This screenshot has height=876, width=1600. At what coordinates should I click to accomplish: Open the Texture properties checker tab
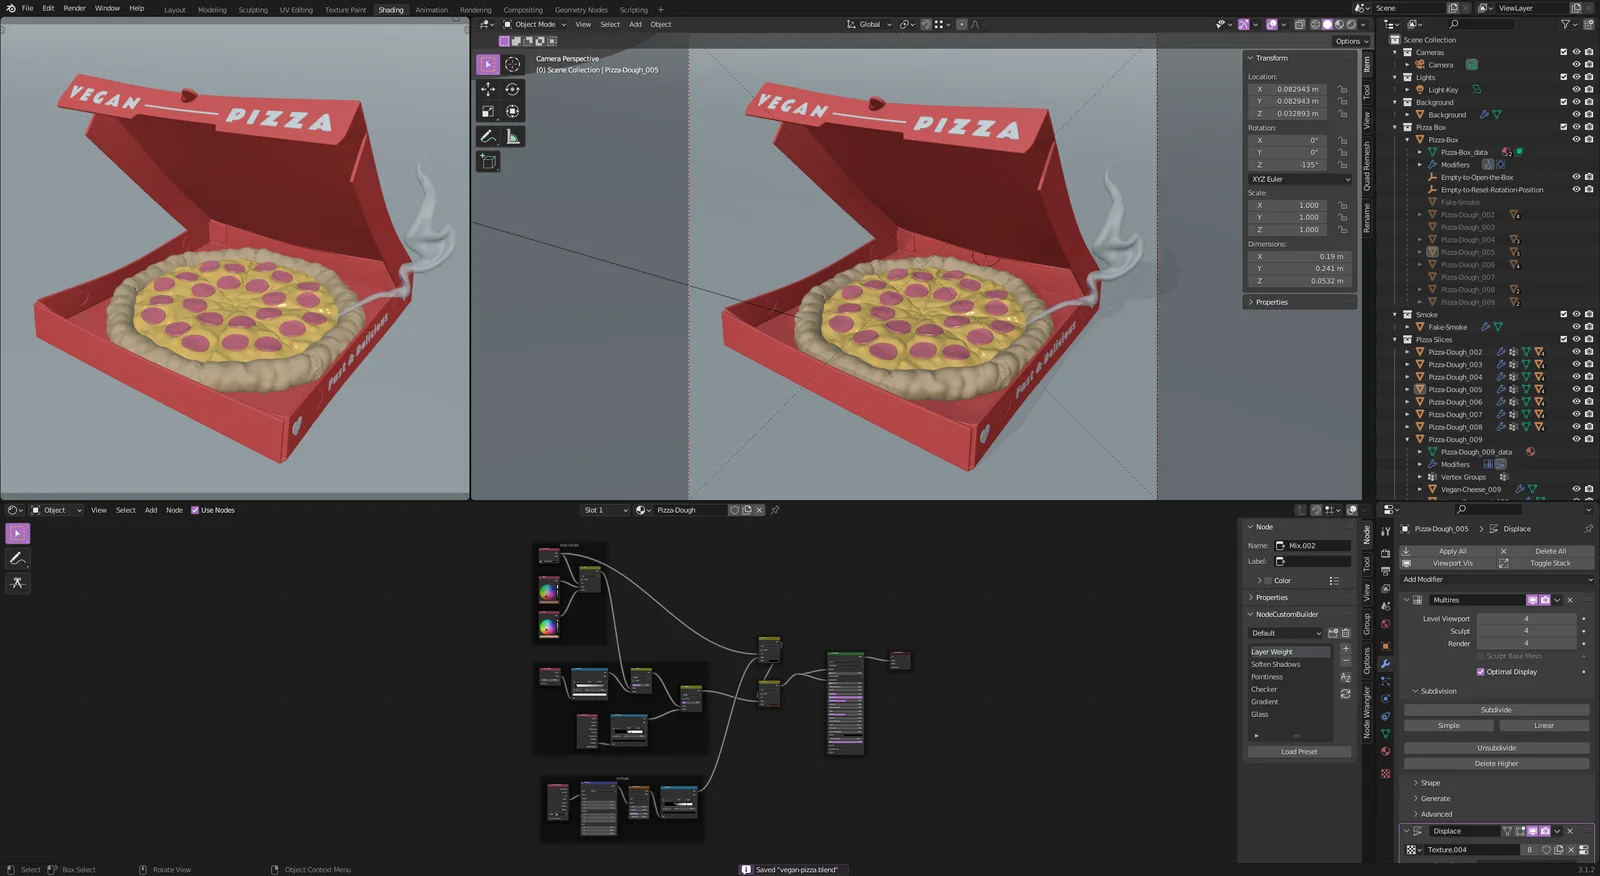[1385, 773]
